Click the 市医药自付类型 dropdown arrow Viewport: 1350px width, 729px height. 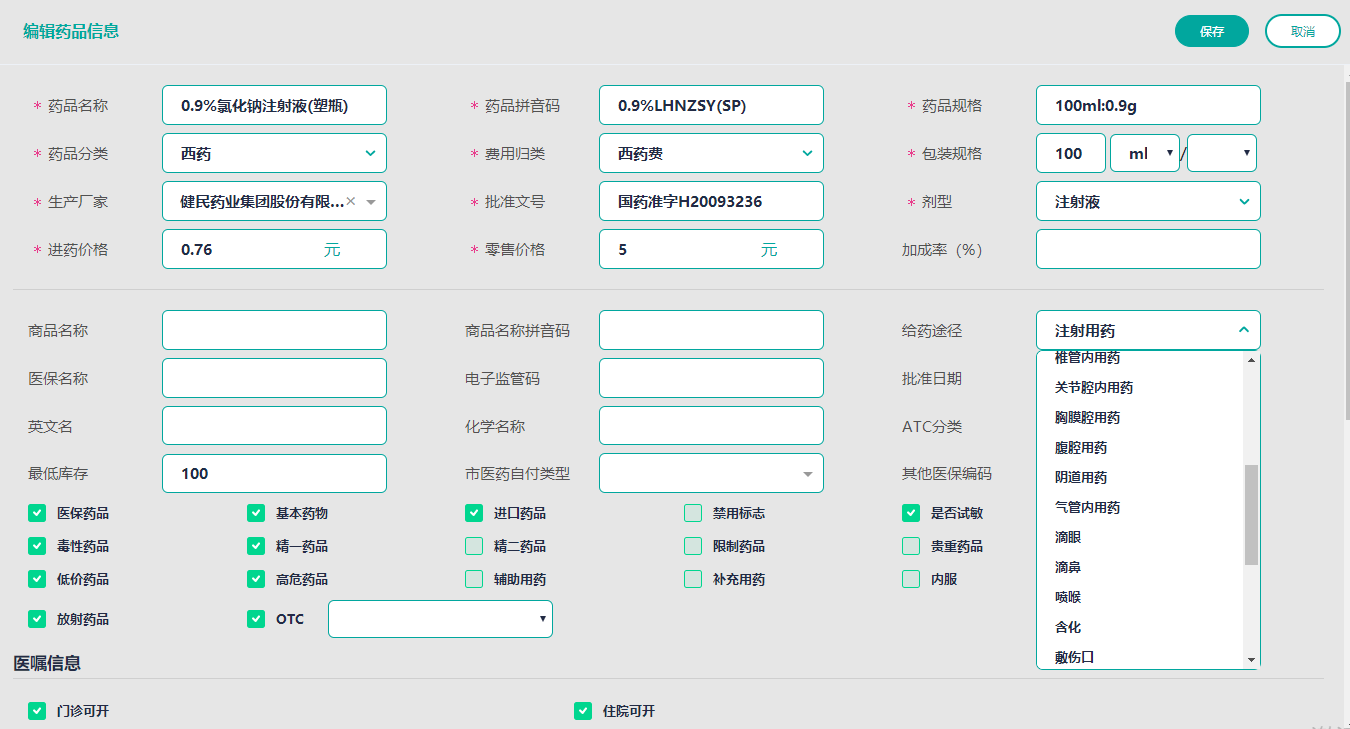coord(808,474)
